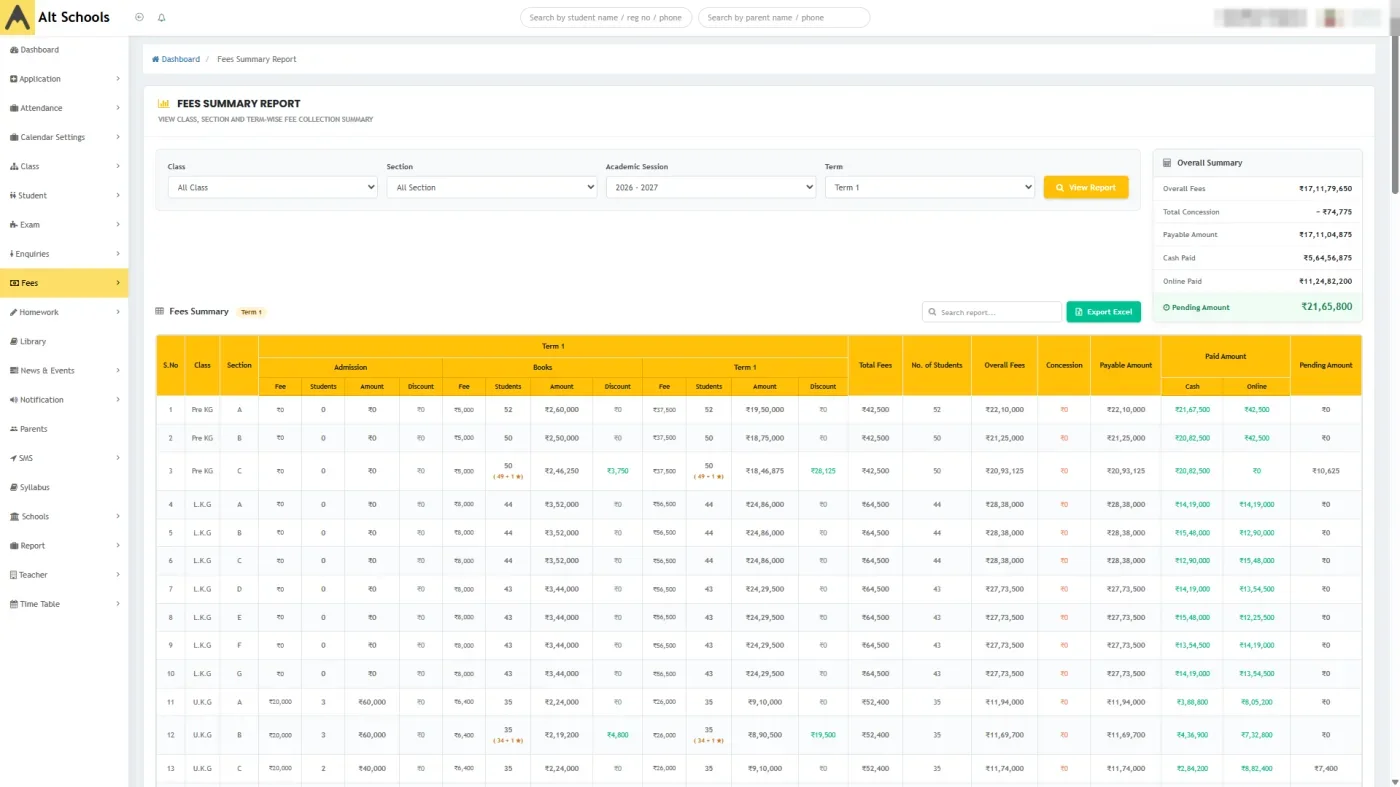The width and height of the screenshot is (1400, 787).
Task: Click the Overall Fees ₹17,11,79,650 value
Action: [1325, 188]
